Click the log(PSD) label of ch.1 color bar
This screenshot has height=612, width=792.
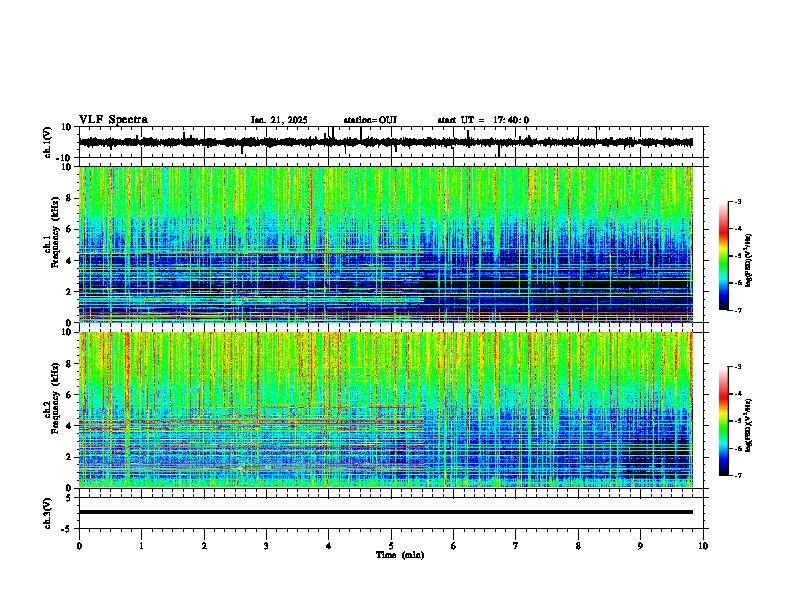tap(749, 261)
